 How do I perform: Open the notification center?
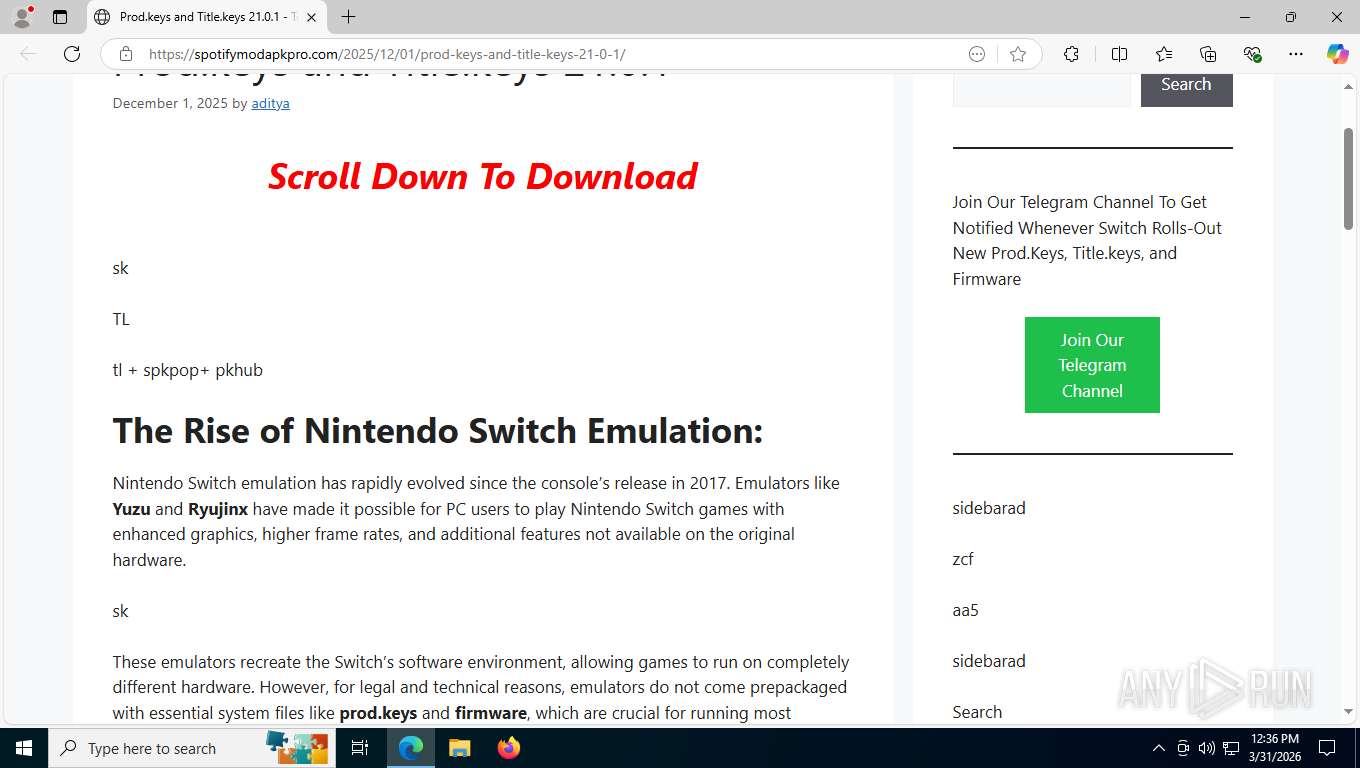pyautogui.click(x=1327, y=748)
